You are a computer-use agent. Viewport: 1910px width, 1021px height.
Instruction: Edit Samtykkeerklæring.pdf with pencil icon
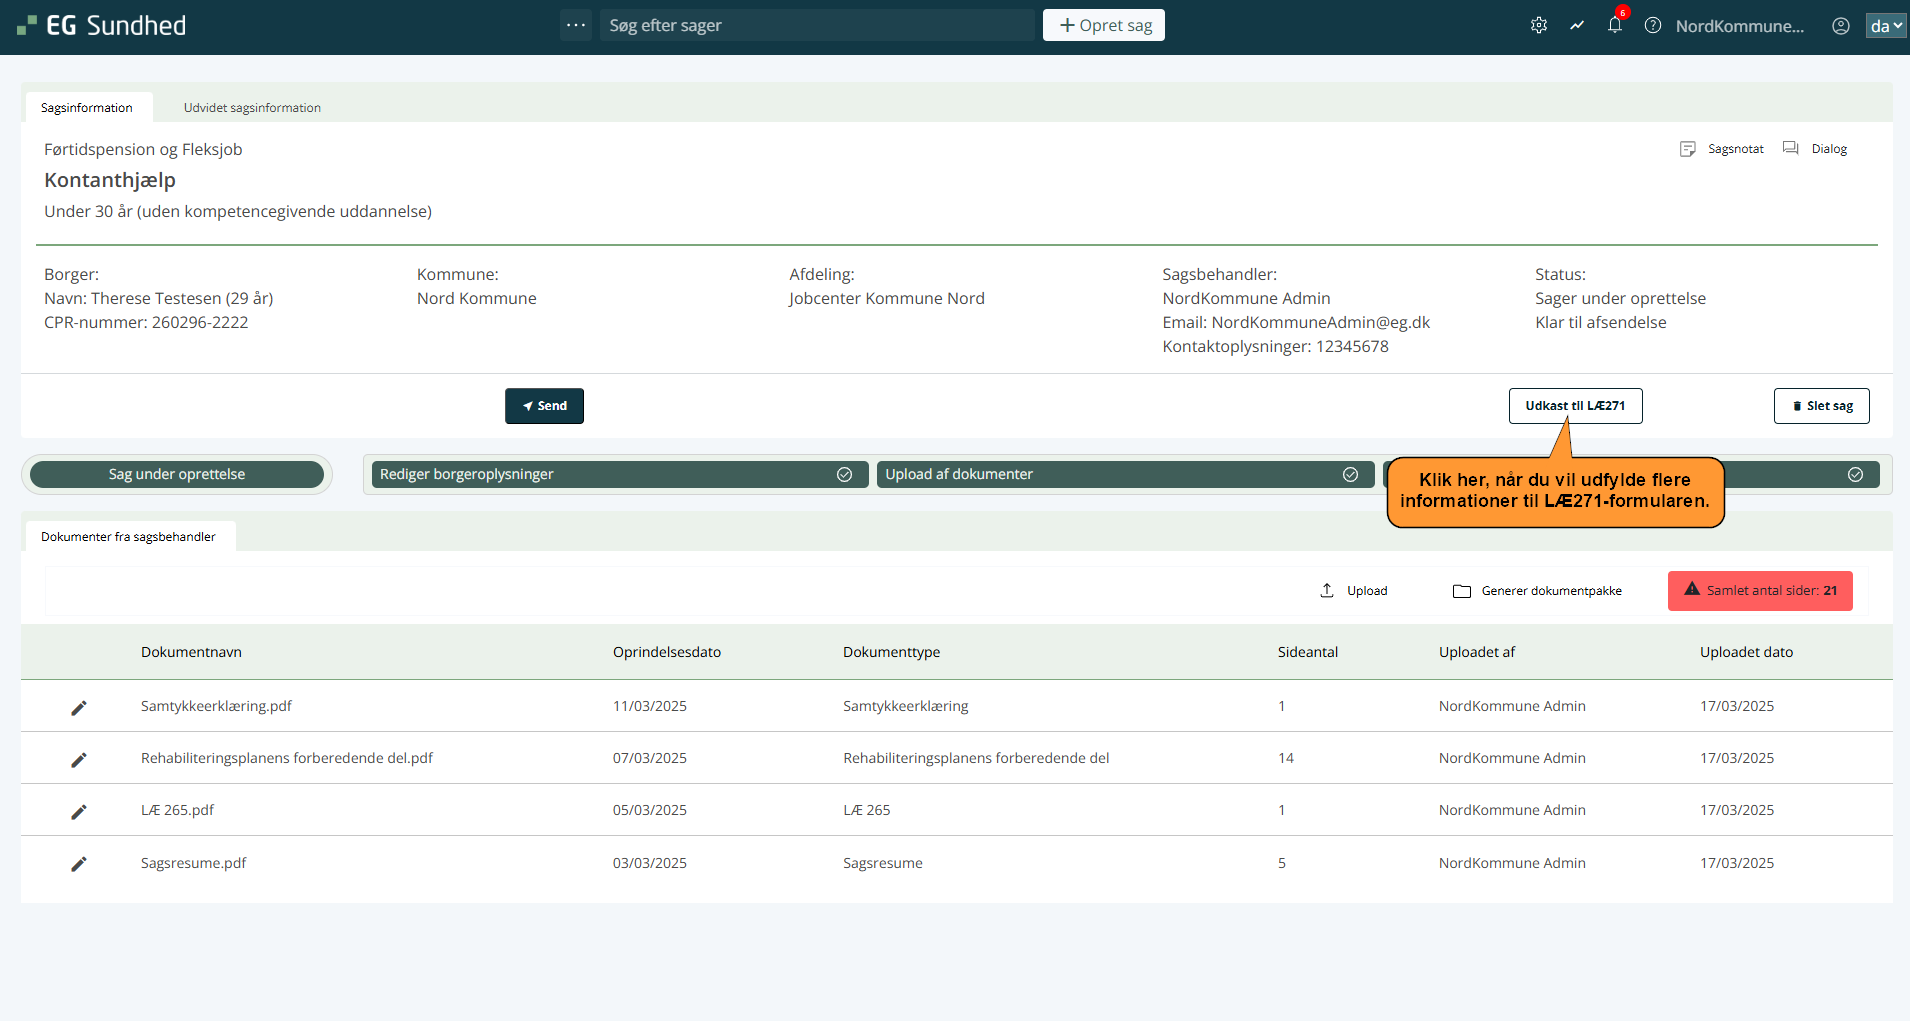click(79, 707)
